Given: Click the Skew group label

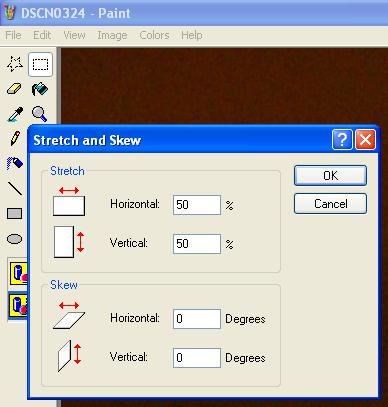Looking at the screenshot, I should click(64, 285).
